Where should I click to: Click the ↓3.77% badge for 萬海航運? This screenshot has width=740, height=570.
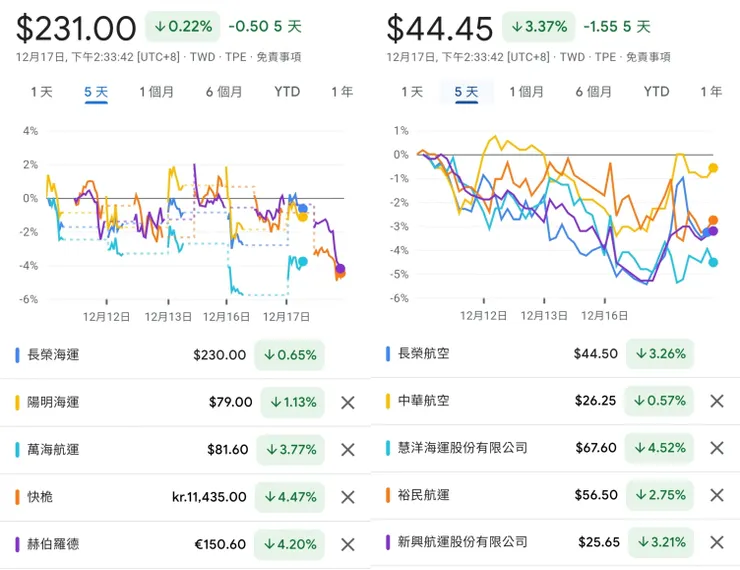point(290,450)
